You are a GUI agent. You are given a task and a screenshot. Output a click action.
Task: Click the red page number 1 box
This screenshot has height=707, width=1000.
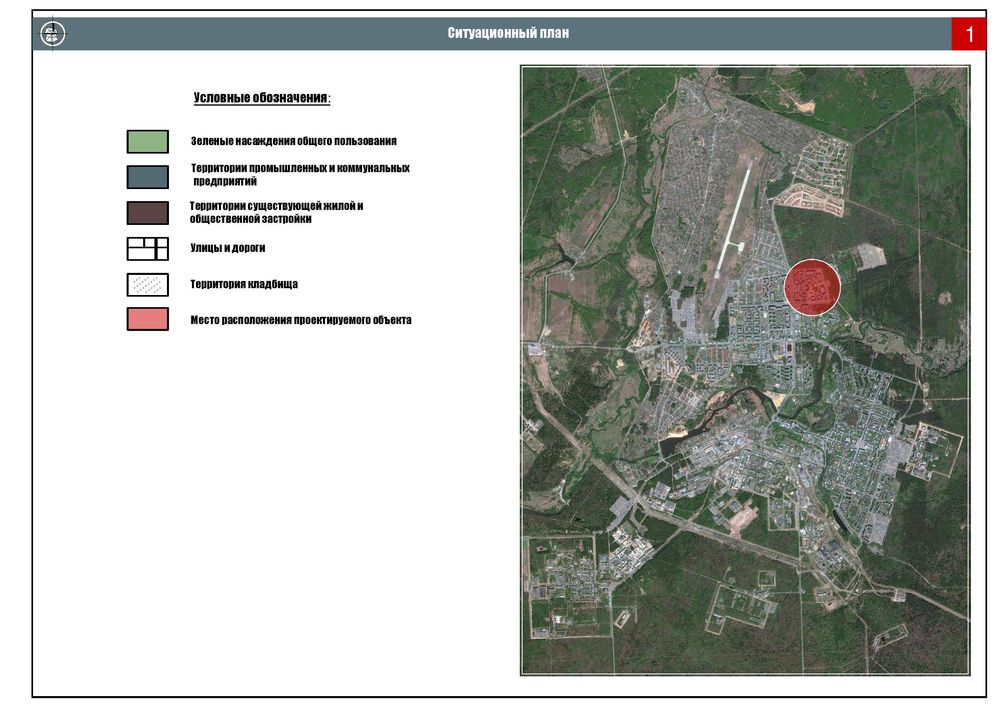click(969, 34)
